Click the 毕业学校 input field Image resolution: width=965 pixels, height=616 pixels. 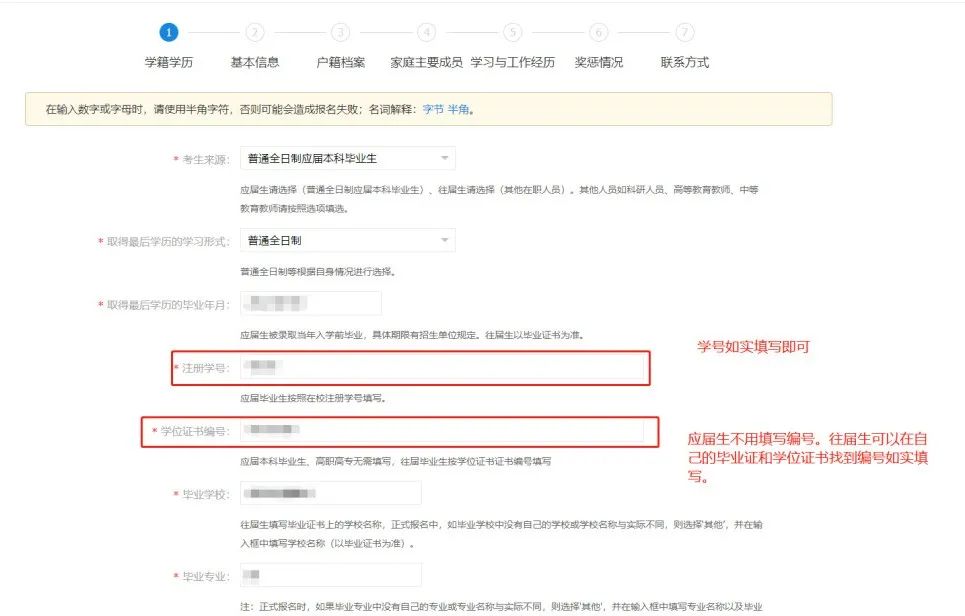coord(330,493)
